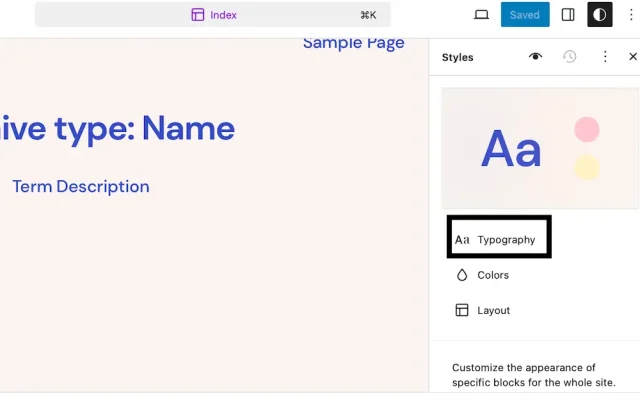Open the desktop View preview options
This screenshot has height=401, width=640.
[x=481, y=15]
